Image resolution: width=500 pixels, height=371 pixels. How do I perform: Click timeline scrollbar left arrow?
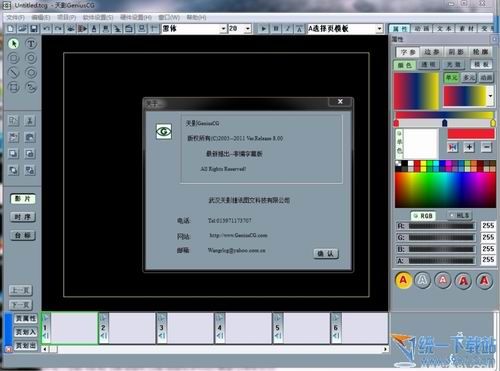(x=45, y=349)
